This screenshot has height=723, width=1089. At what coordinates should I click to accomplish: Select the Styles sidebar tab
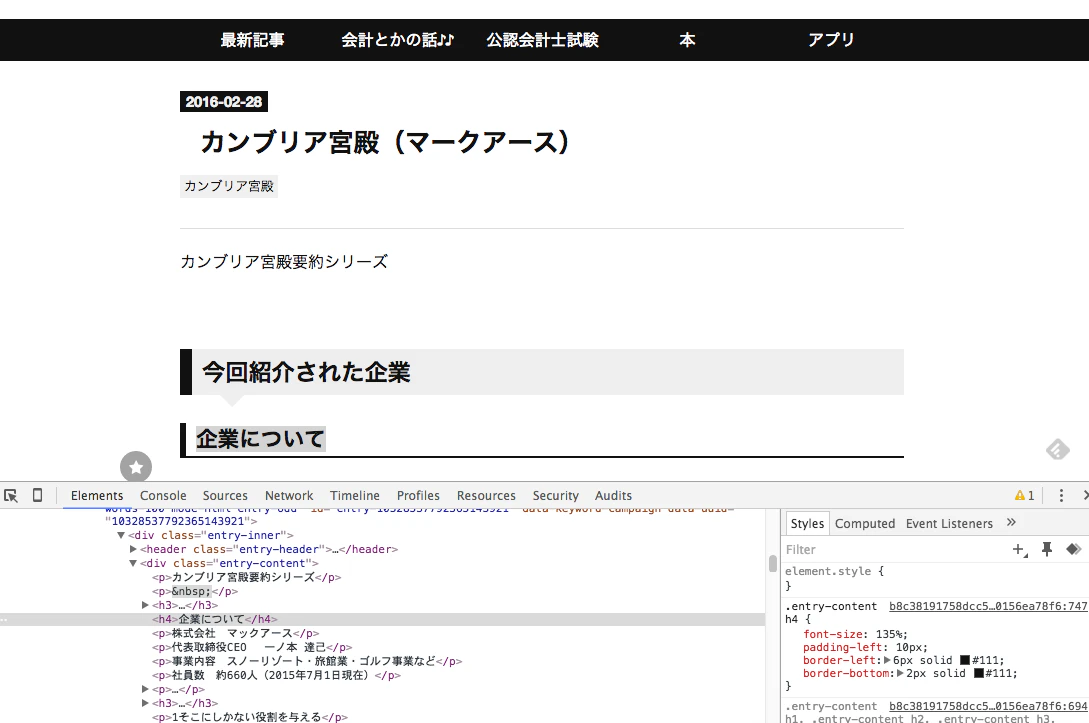807,524
